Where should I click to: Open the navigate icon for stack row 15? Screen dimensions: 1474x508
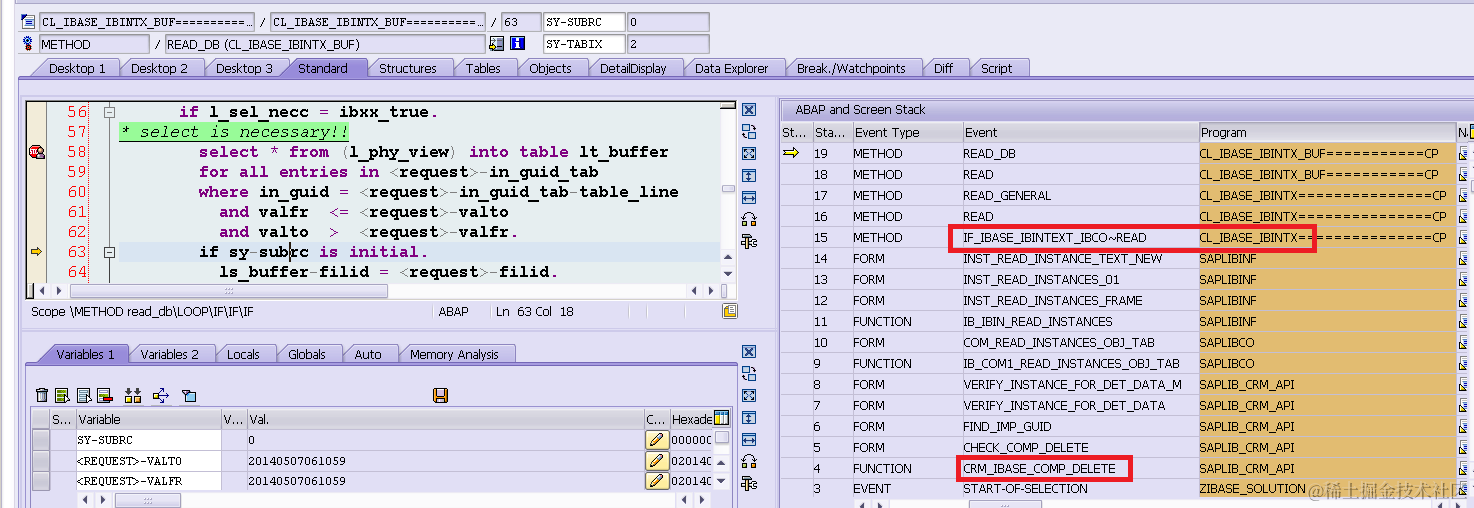[1464, 237]
